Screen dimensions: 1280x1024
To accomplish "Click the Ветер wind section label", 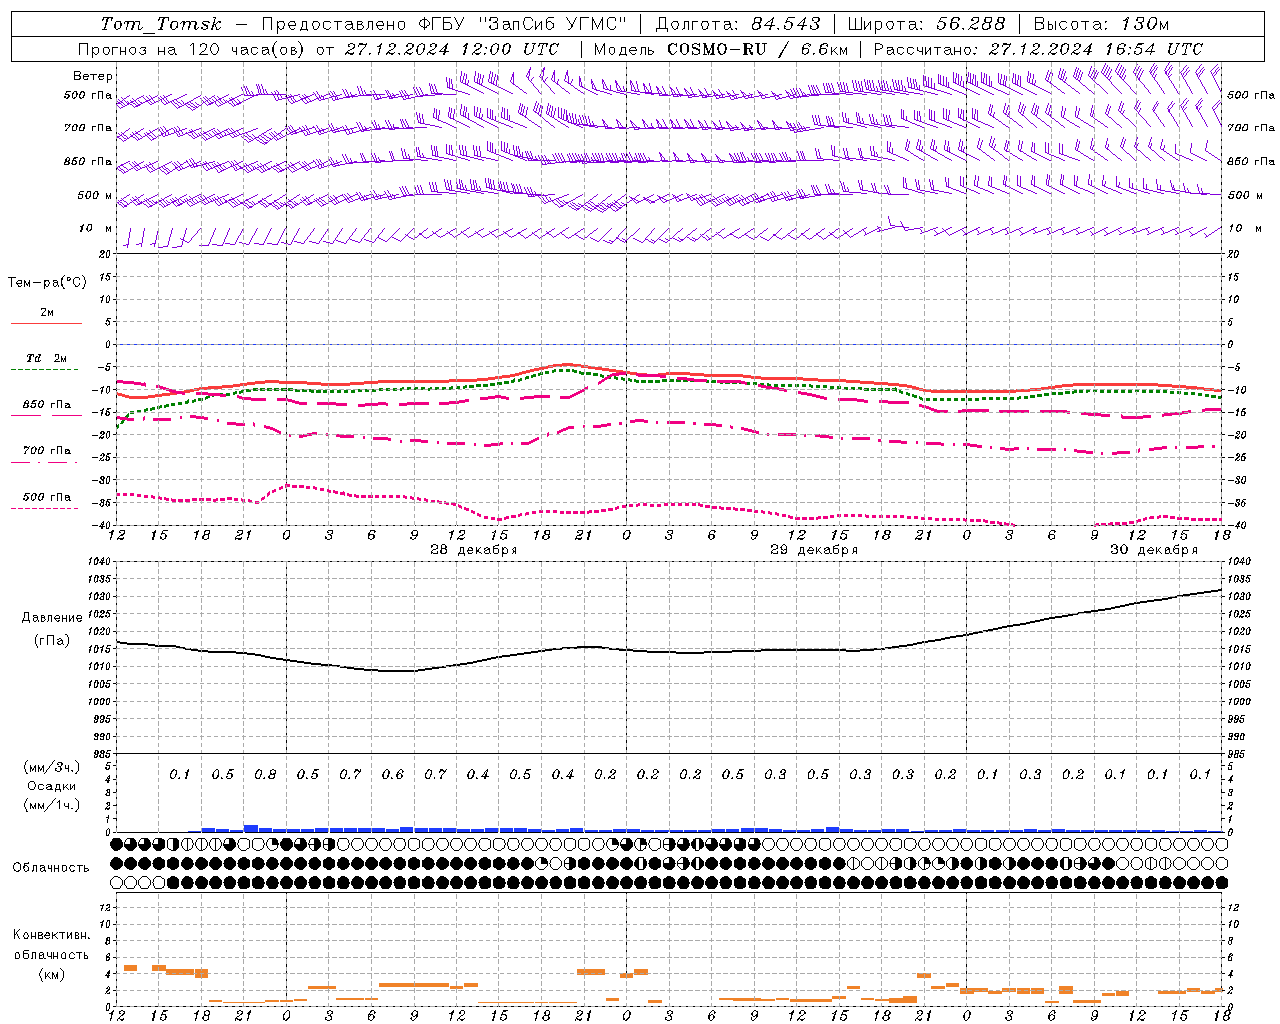I will click(x=92, y=76).
